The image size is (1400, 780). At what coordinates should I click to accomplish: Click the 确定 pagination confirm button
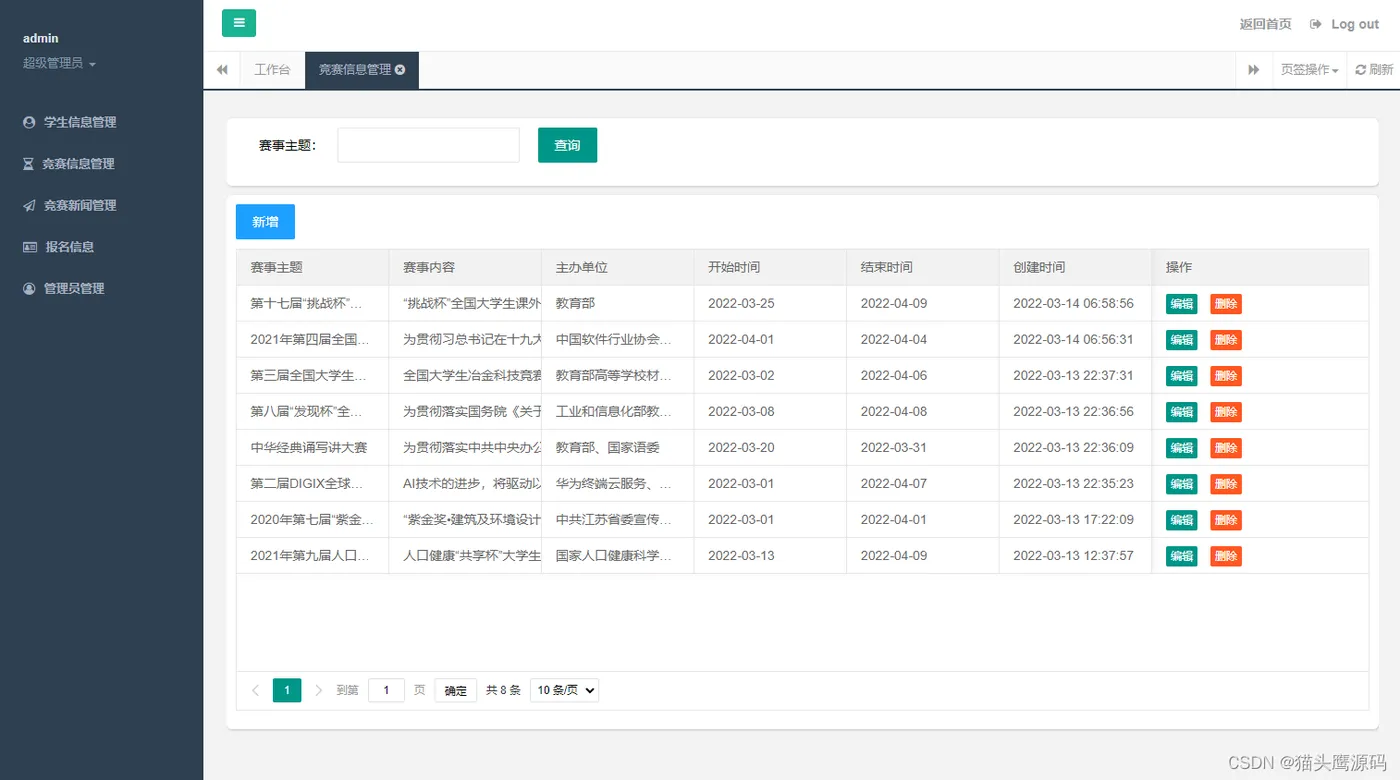pyautogui.click(x=455, y=690)
